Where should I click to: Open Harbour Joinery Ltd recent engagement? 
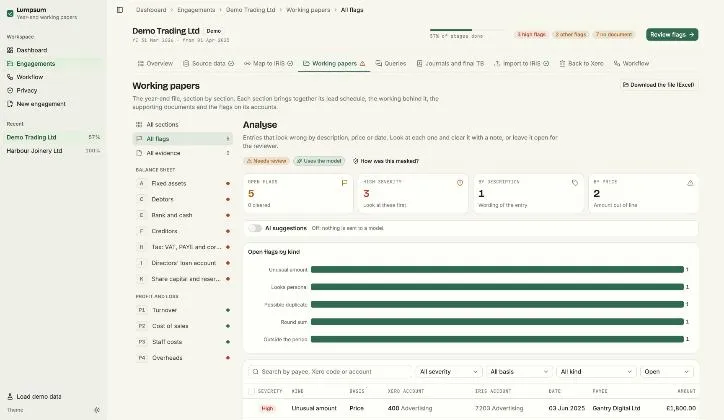tap(53, 151)
